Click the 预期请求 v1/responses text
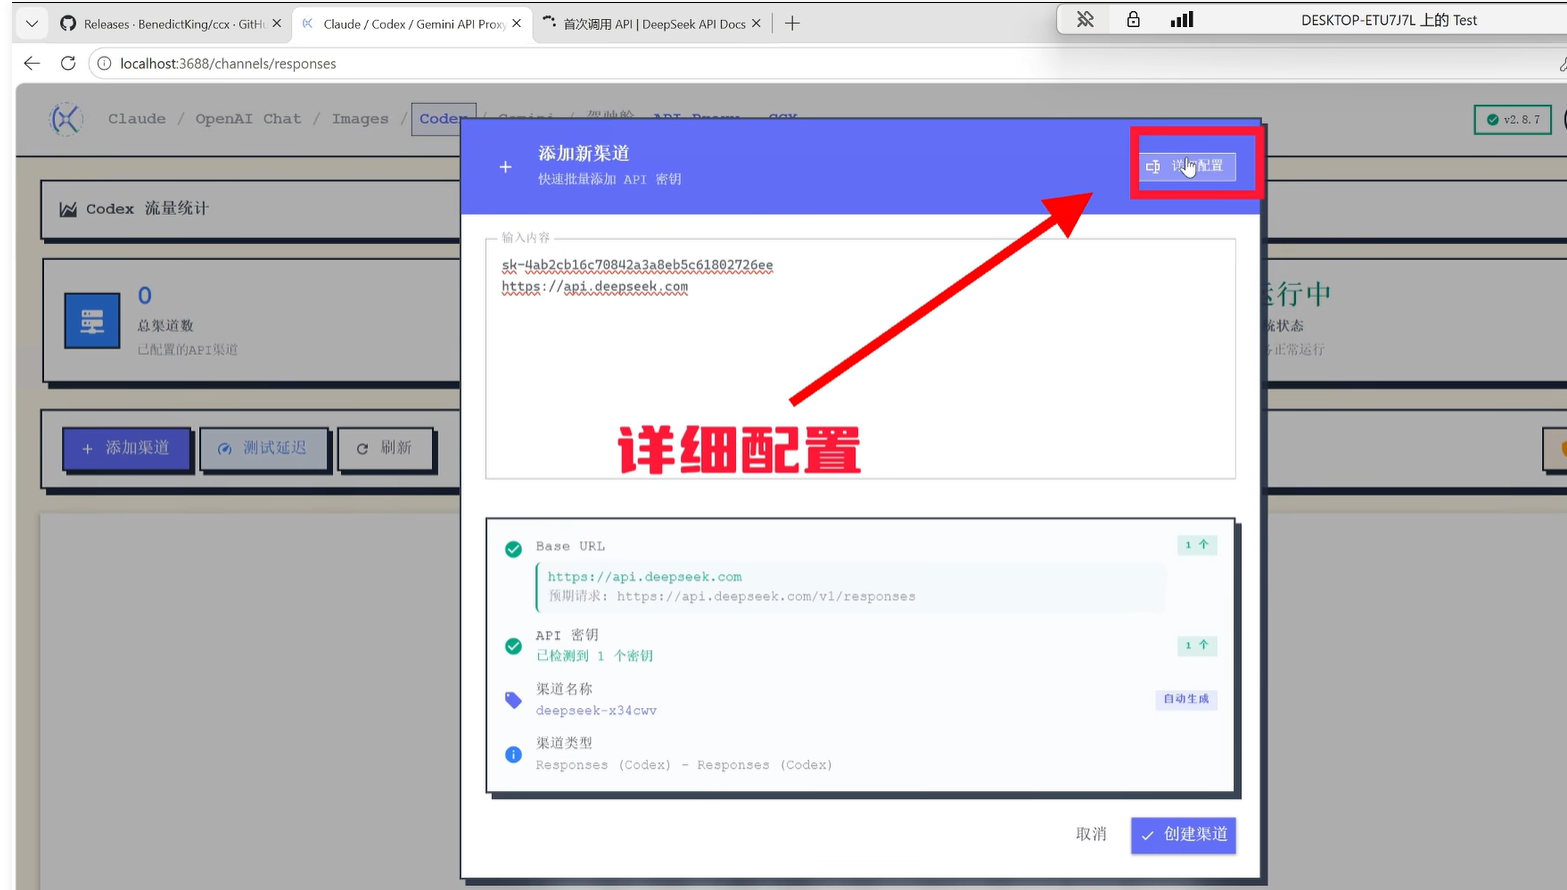 731,596
